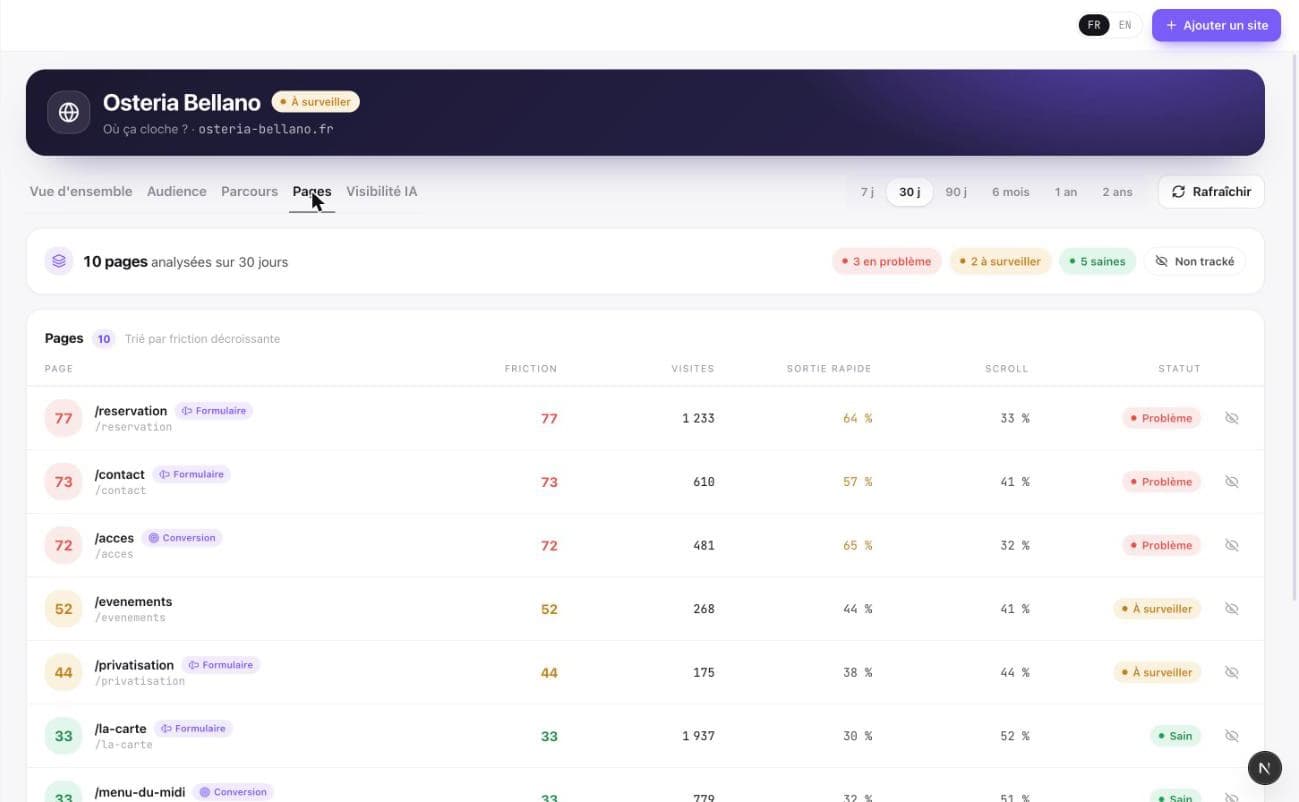Image resolution: width=1299 pixels, height=802 pixels.
Task: Select the 7 j time range
Action: pyautogui.click(x=867, y=192)
